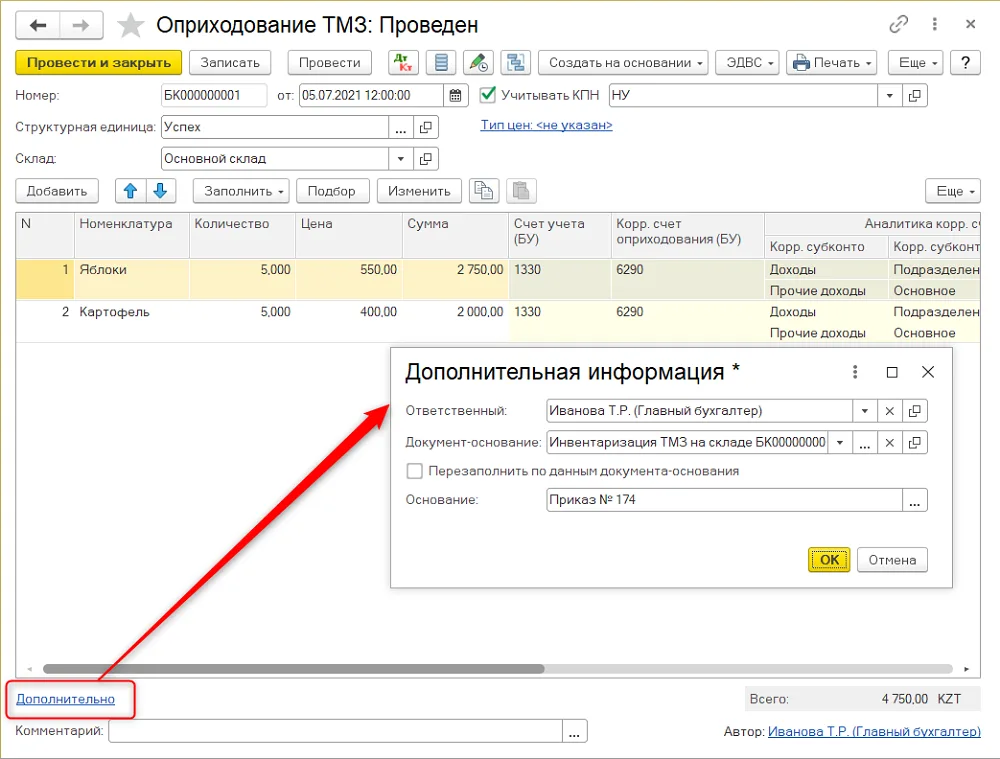Open the vertical dots menu in title bar

[x=934, y=24]
